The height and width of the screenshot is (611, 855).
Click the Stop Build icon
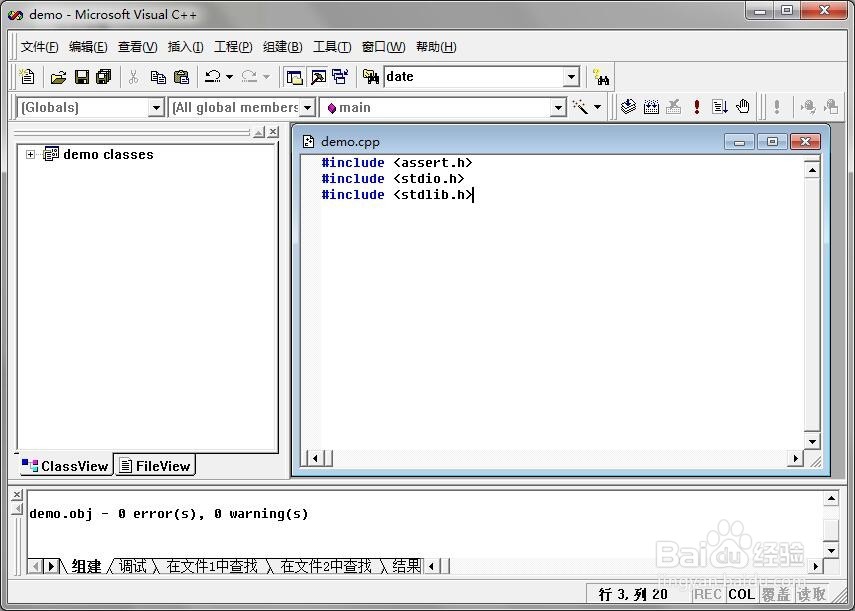(674, 106)
